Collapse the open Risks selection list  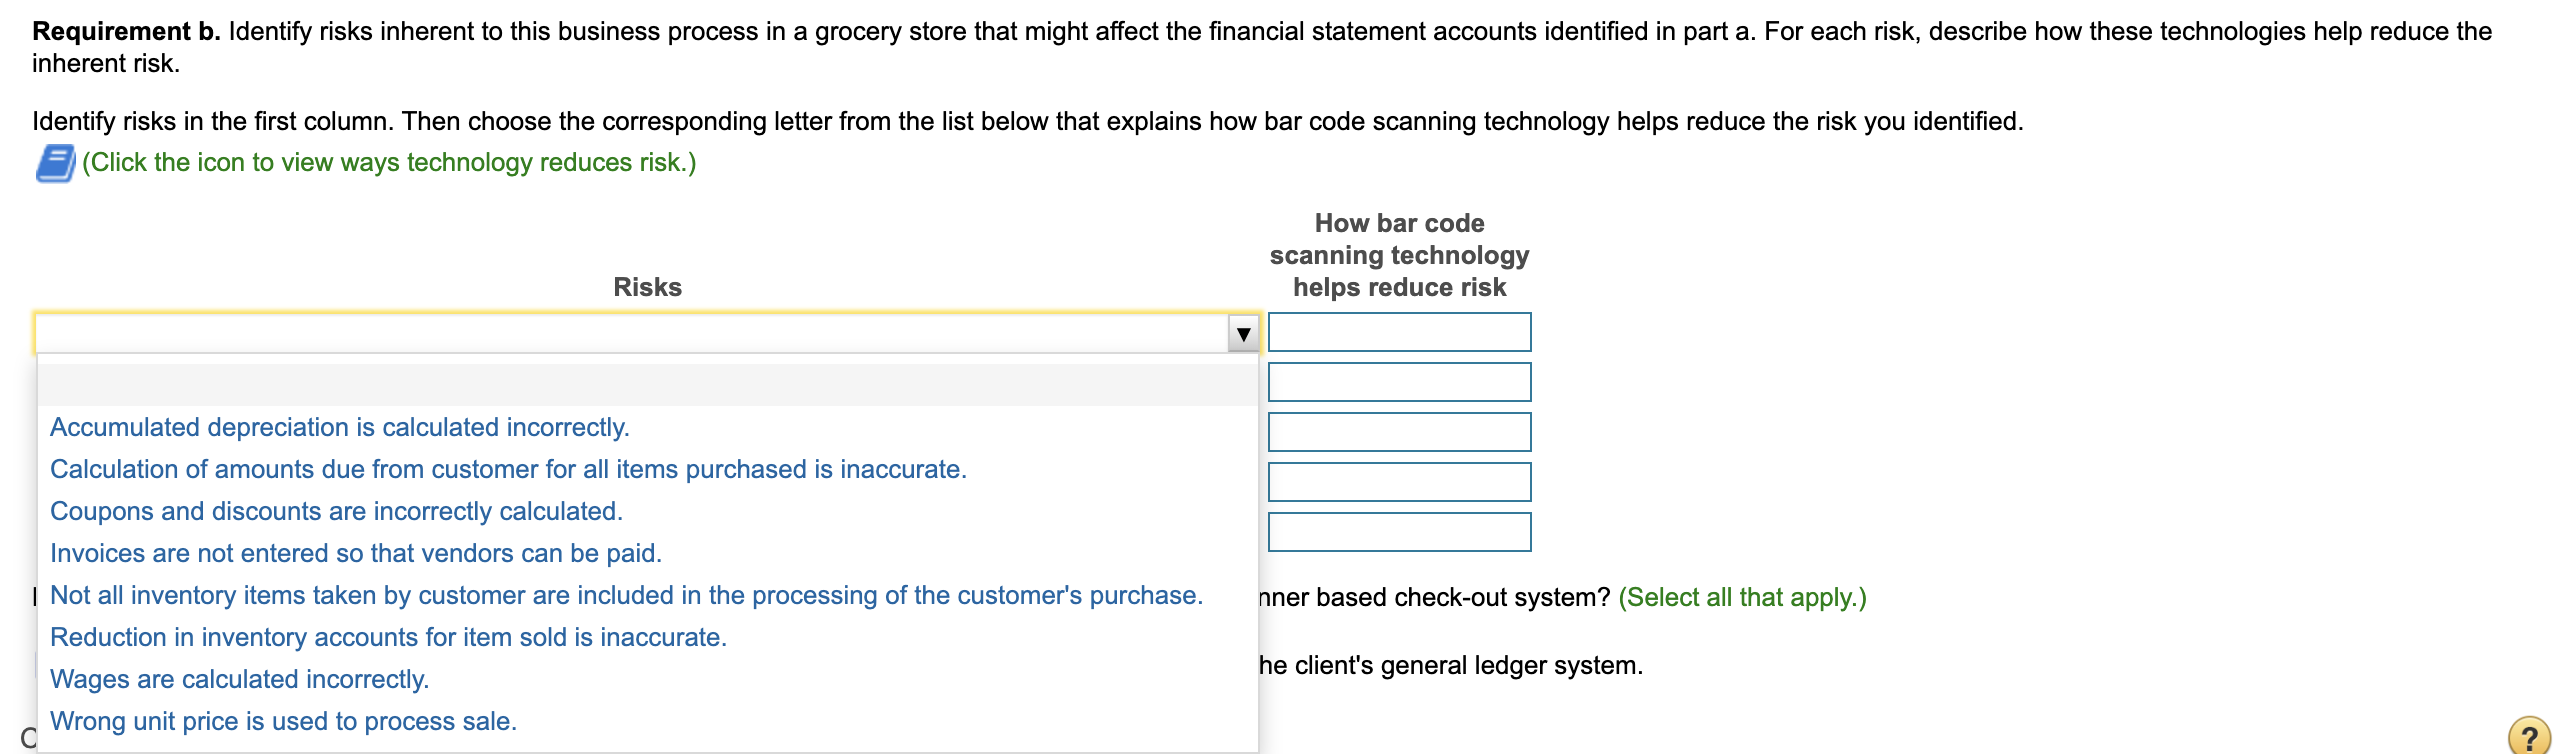[x=1243, y=332]
